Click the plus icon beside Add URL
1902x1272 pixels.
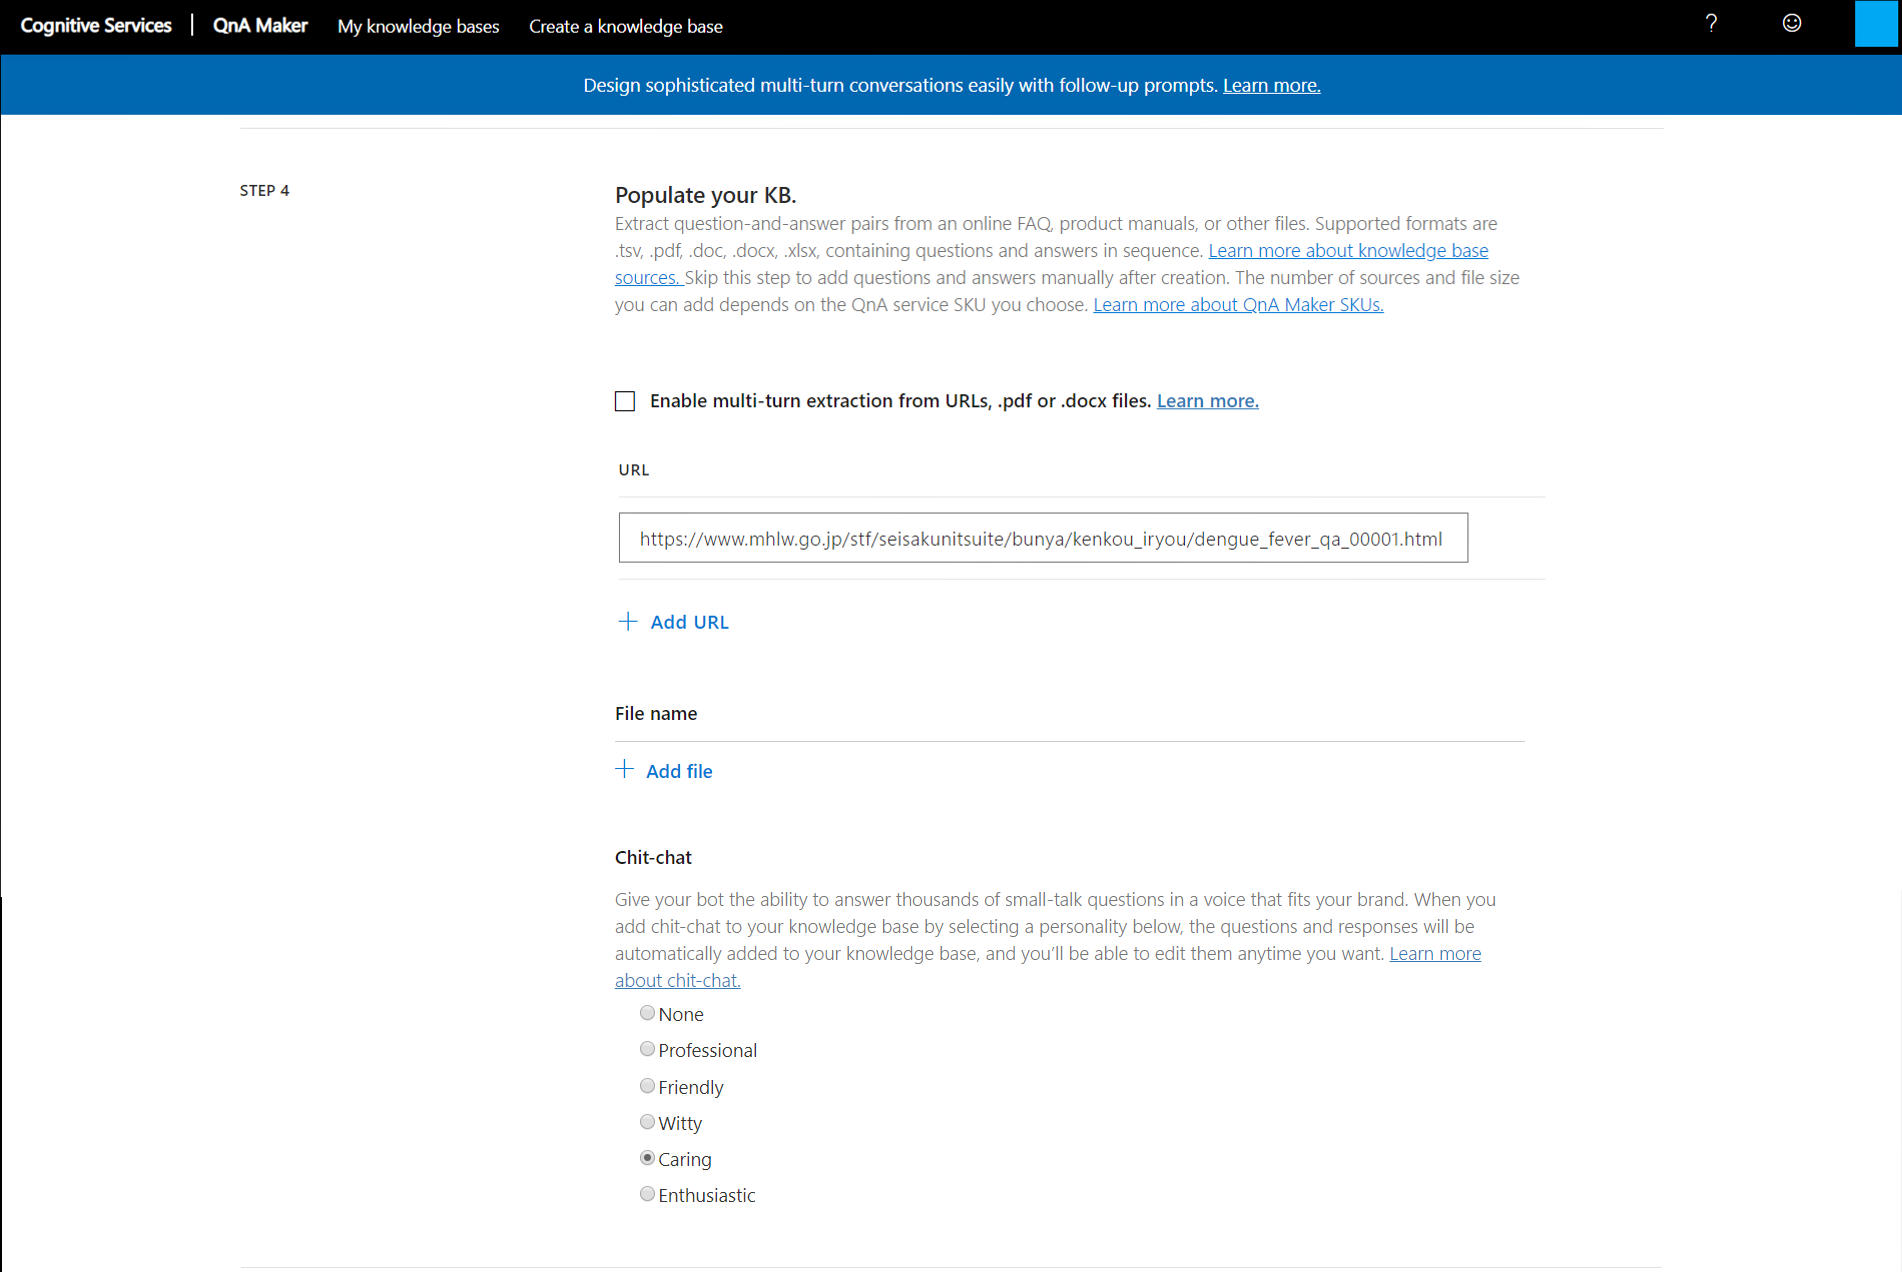(x=627, y=622)
